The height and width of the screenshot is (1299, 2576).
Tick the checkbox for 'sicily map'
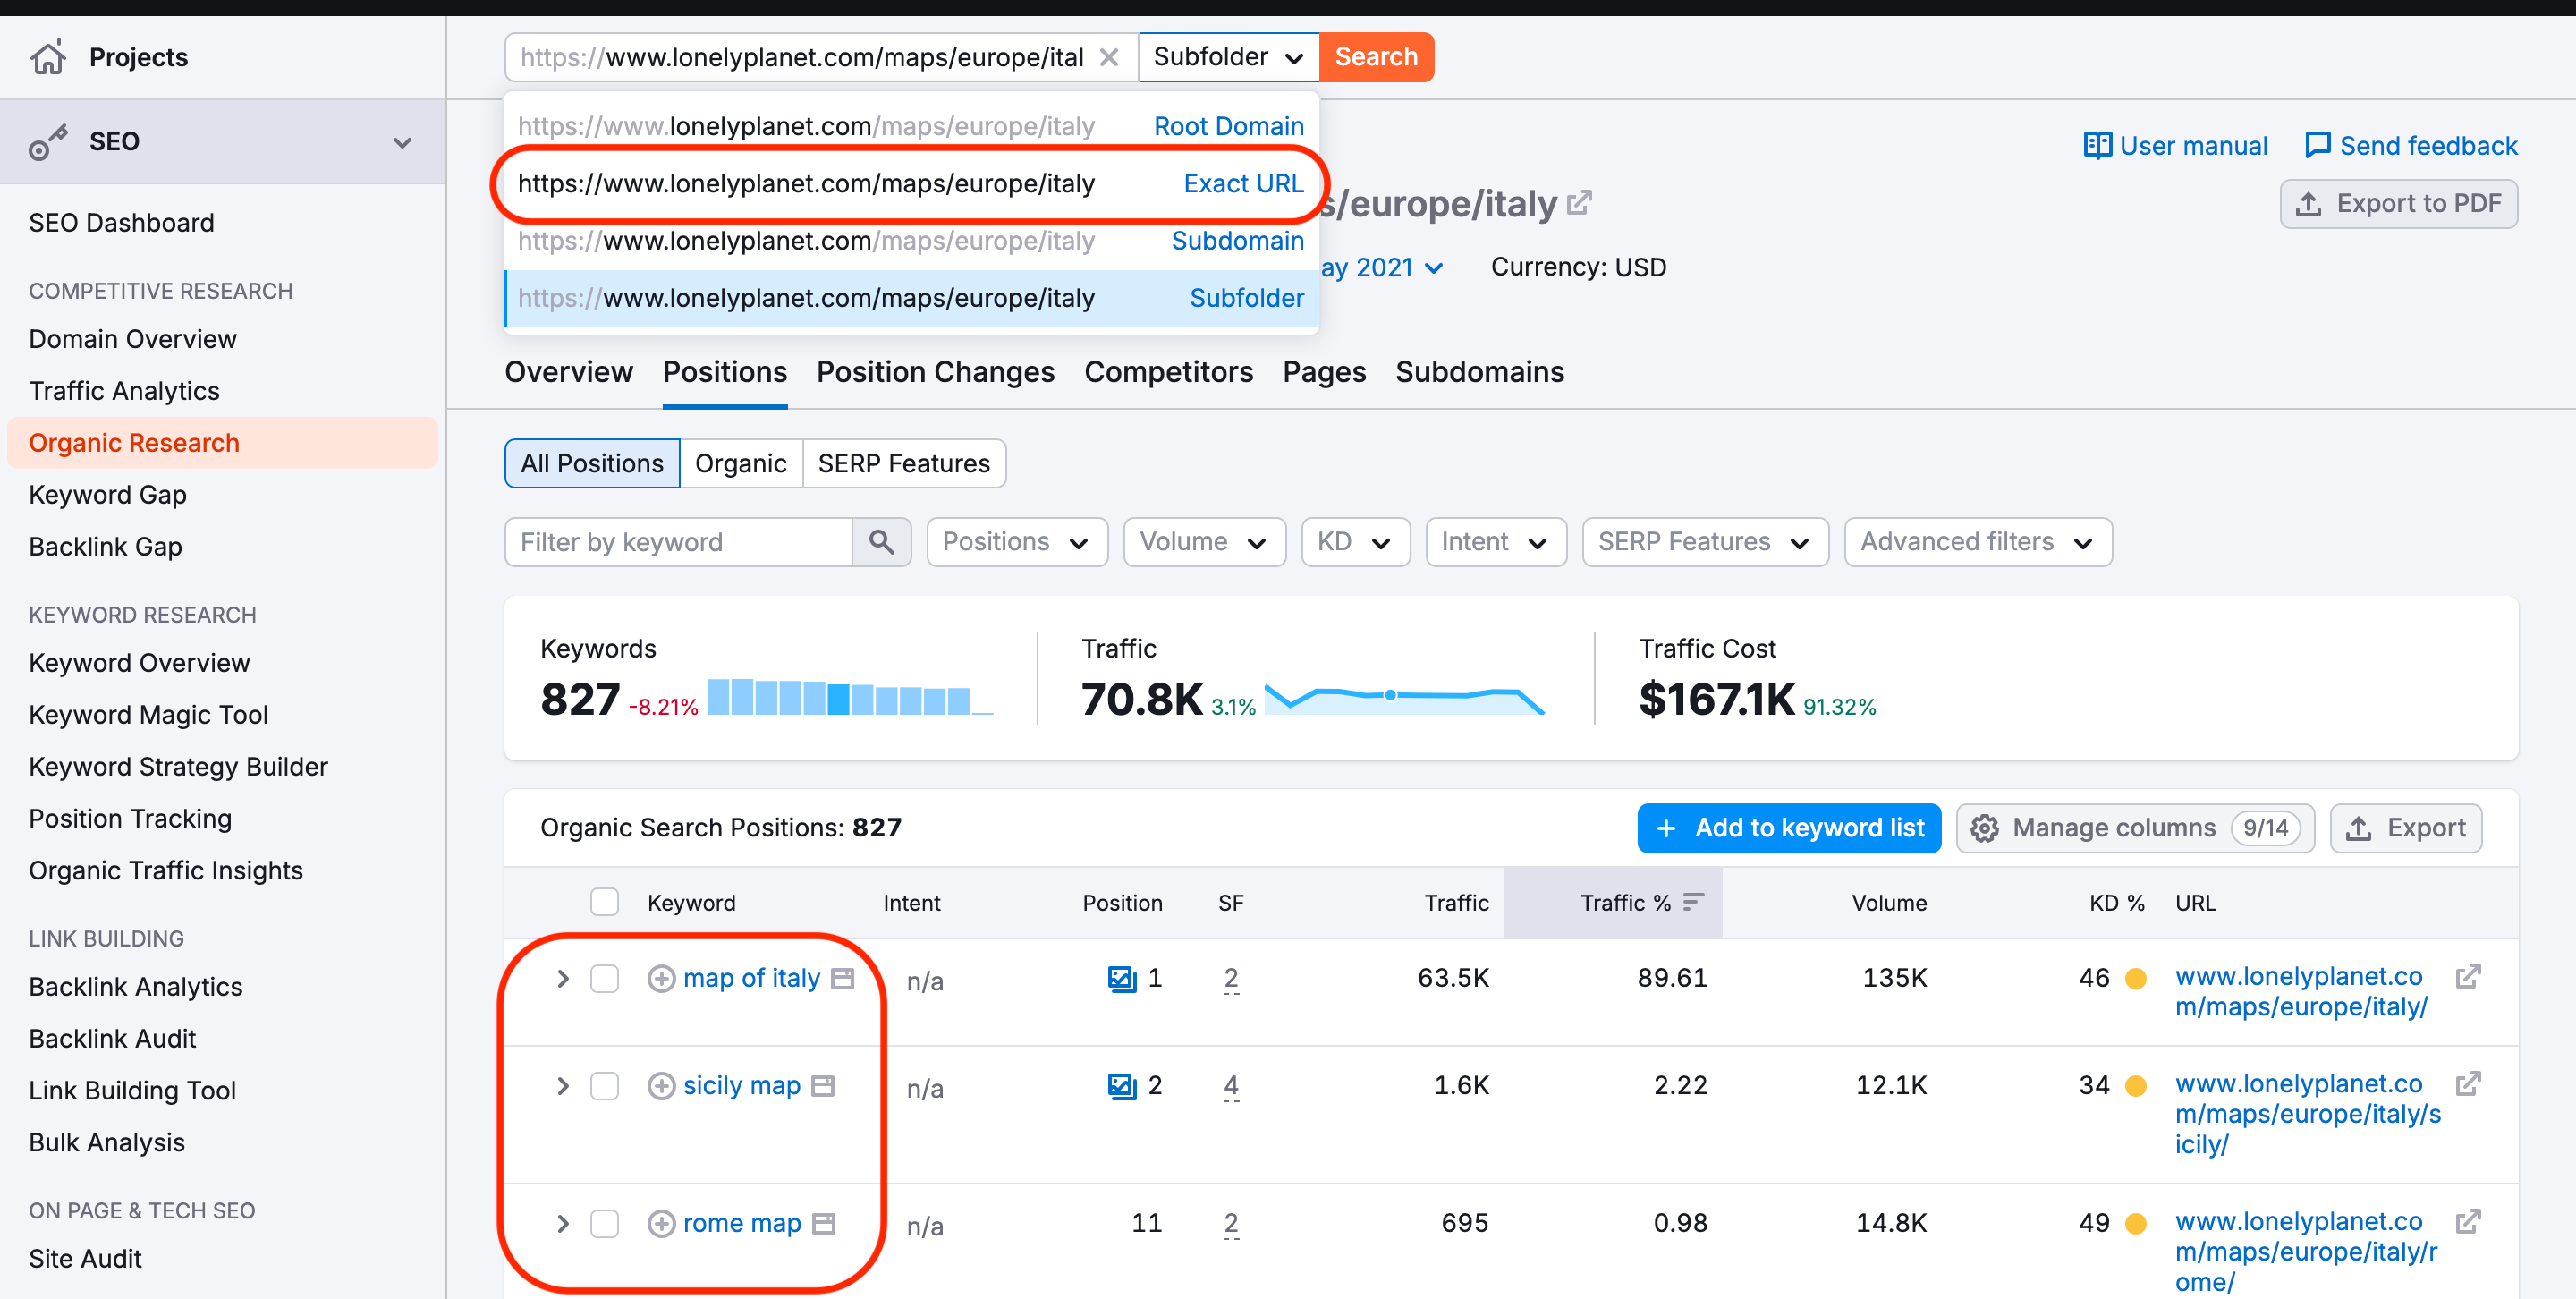(604, 1086)
